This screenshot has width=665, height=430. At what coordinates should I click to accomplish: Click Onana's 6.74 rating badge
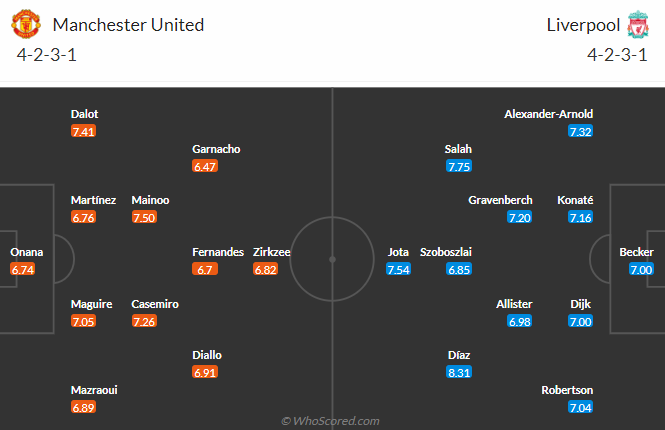coord(23,270)
